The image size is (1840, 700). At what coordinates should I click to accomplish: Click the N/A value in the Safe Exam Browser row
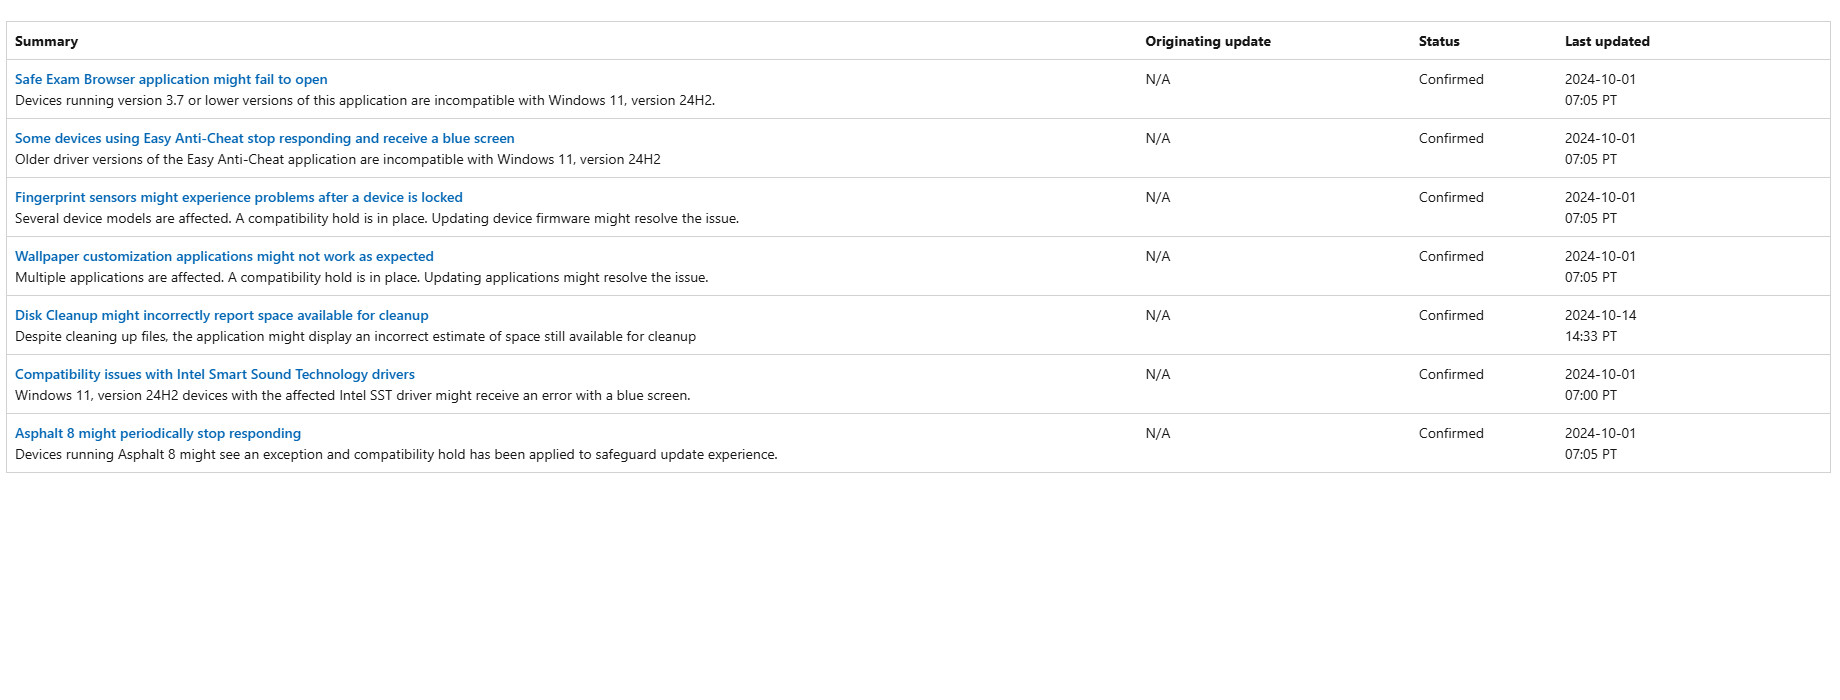[1157, 80]
